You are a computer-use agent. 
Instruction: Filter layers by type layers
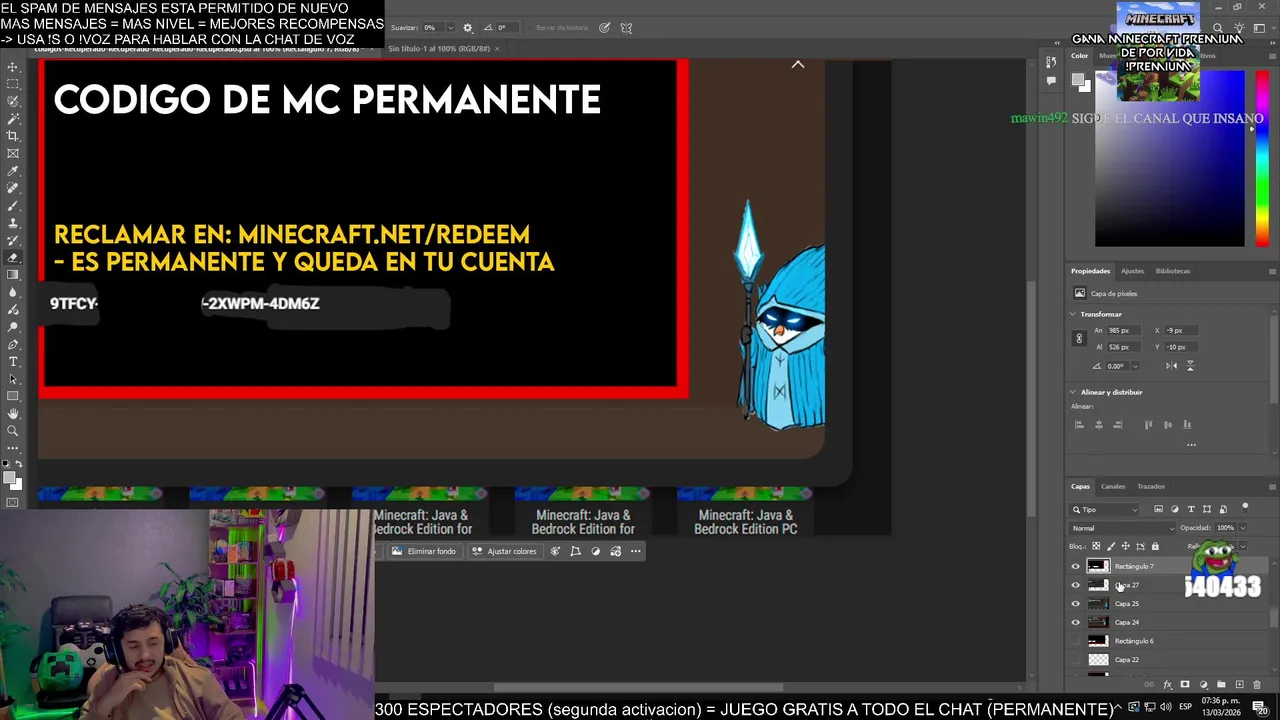(x=1191, y=509)
